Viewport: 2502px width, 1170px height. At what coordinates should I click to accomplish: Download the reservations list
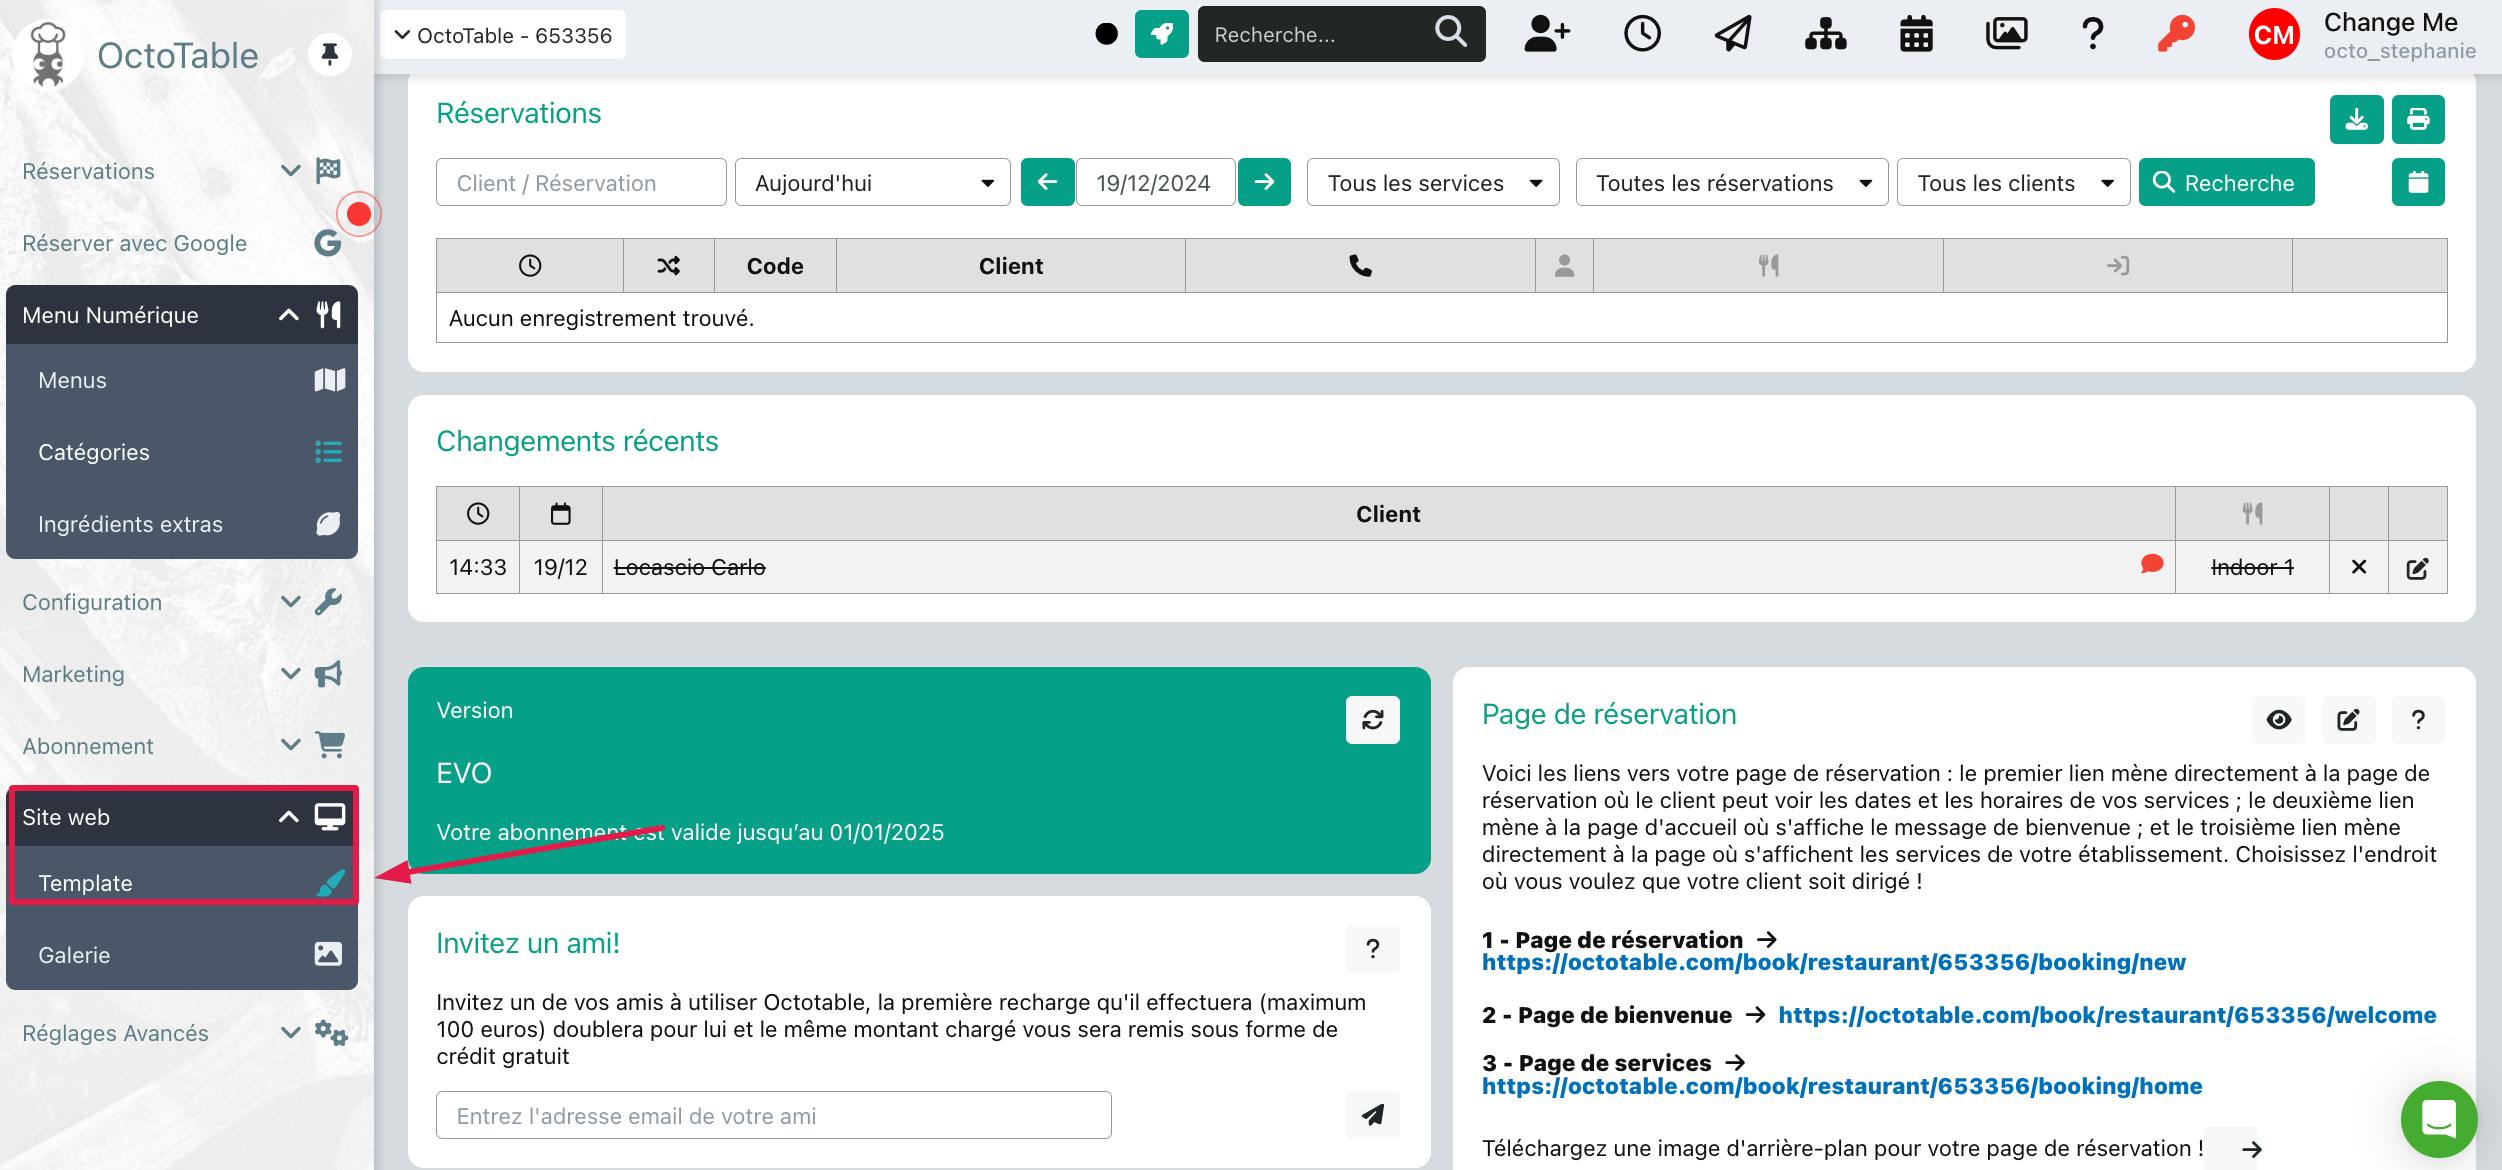click(x=2356, y=121)
